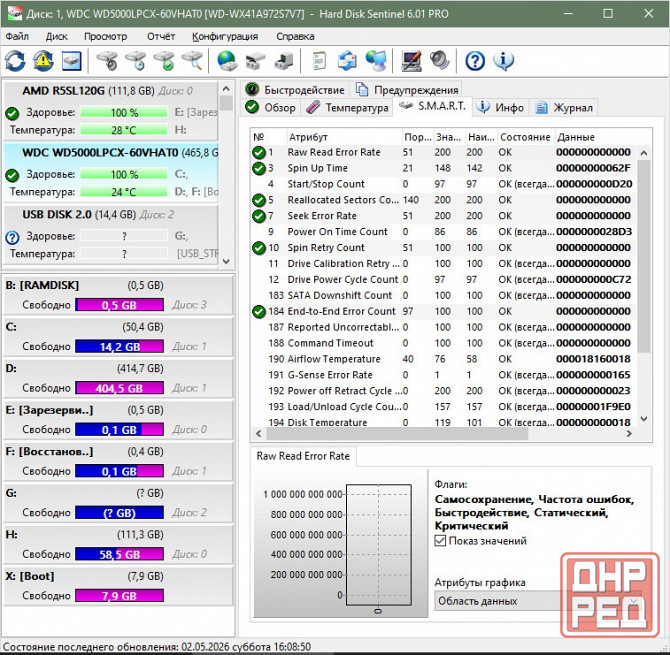Select the Spin Up Time attribute row
670x655 pixels.
pos(443,168)
